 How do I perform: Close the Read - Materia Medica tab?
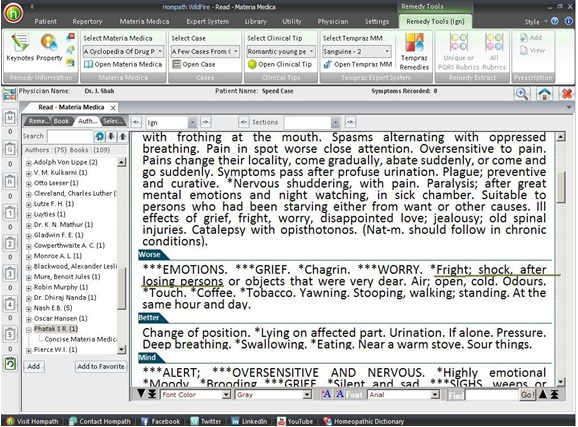click(113, 108)
